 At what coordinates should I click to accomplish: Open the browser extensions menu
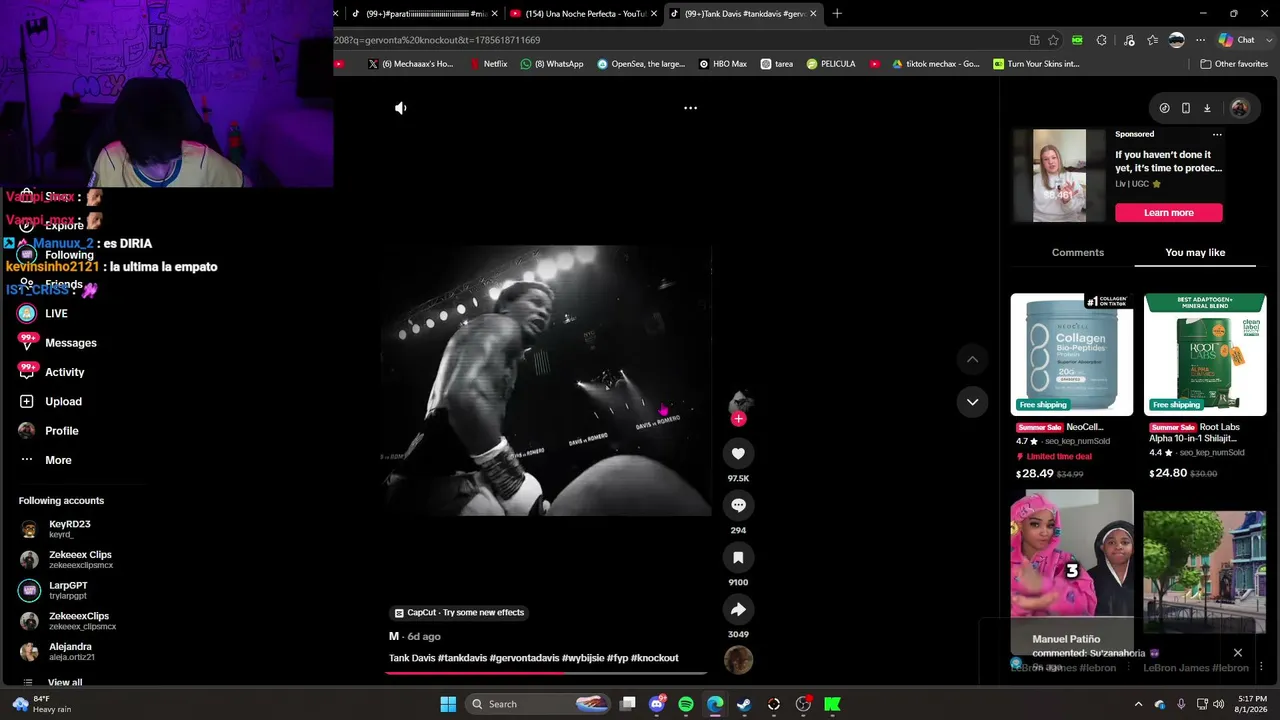tap(1101, 40)
